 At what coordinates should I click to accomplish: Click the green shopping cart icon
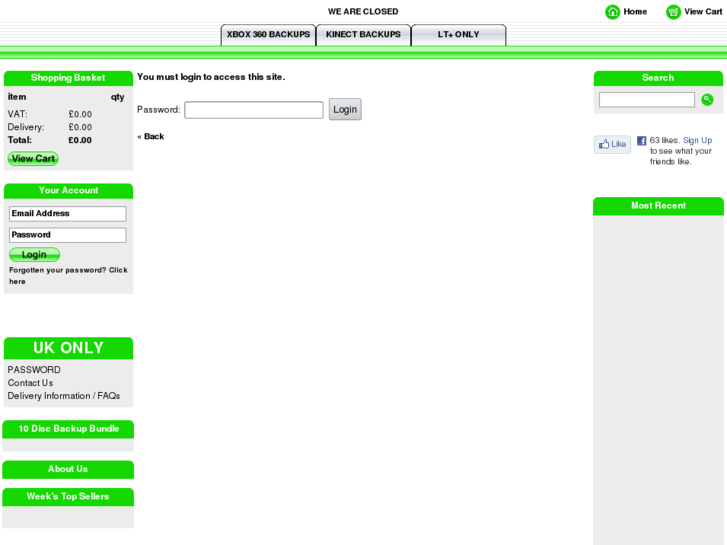(673, 12)
